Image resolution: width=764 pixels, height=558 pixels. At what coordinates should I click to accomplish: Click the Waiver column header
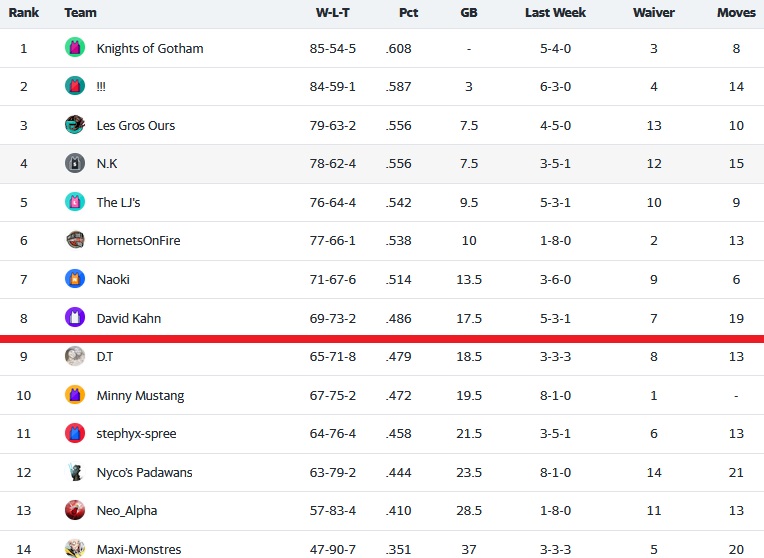[x=653, y=13]
